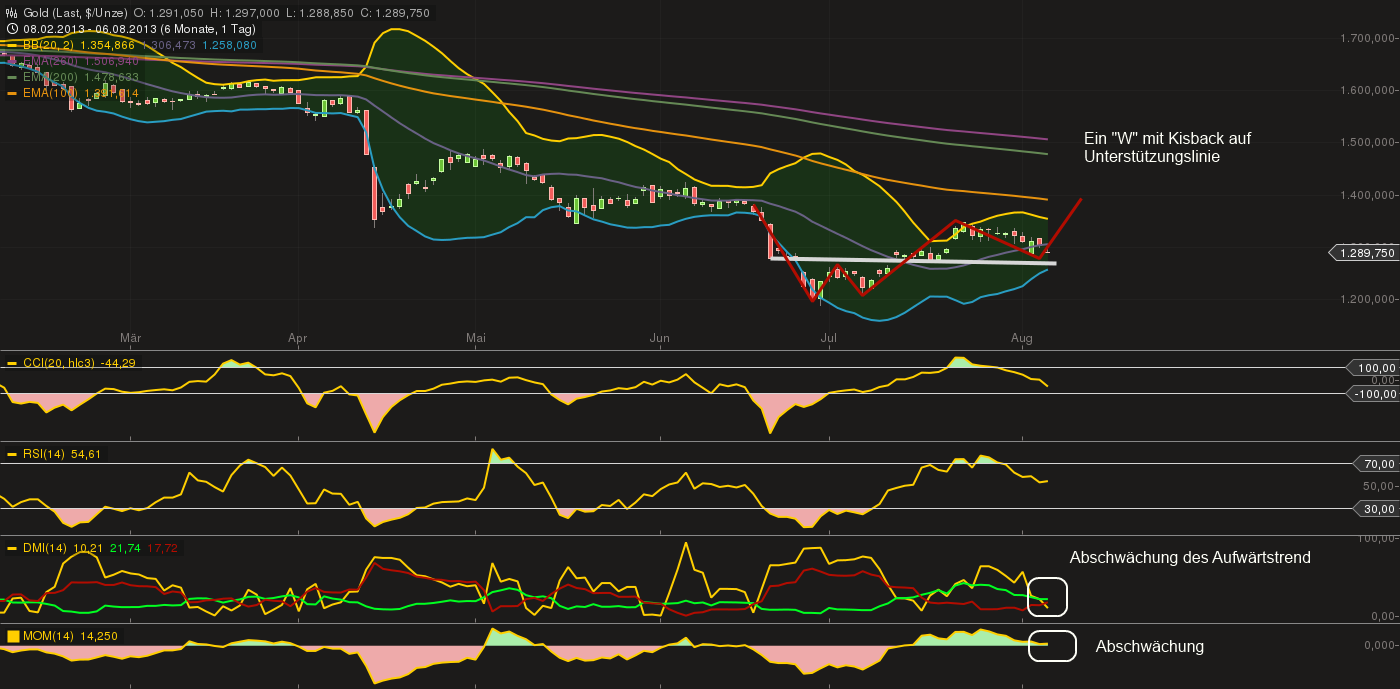Click the 1.600,000 price axis label
The height and width of the screenshot is (689, 1400).
pos(1369,90)
